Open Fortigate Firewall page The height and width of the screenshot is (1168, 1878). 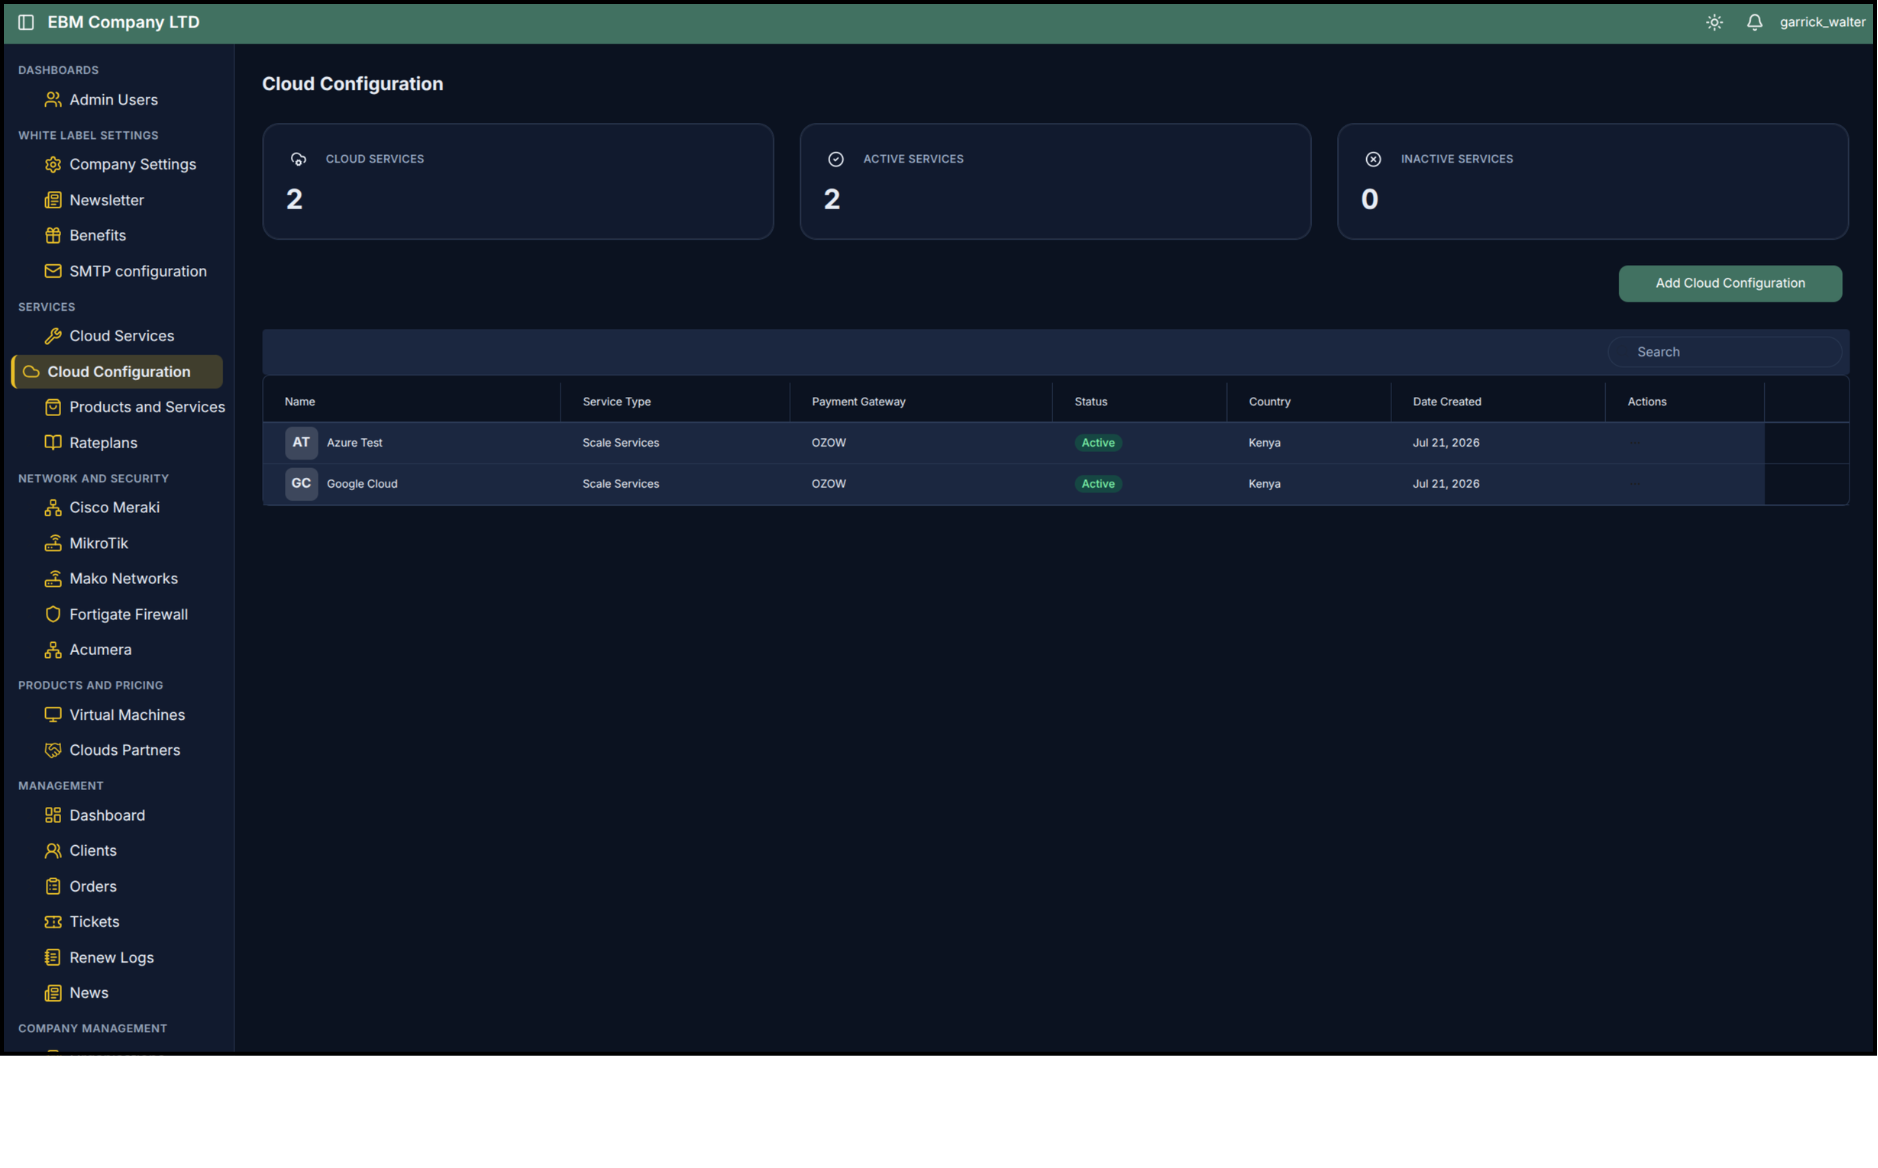tap(128, 614)
